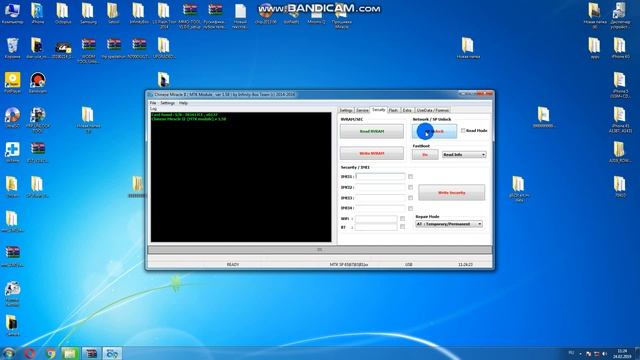Screen dimensions: 640x360
Task: Open Google Chrome from taskbar
Action: pyautogui.click(x=51, y=353)
